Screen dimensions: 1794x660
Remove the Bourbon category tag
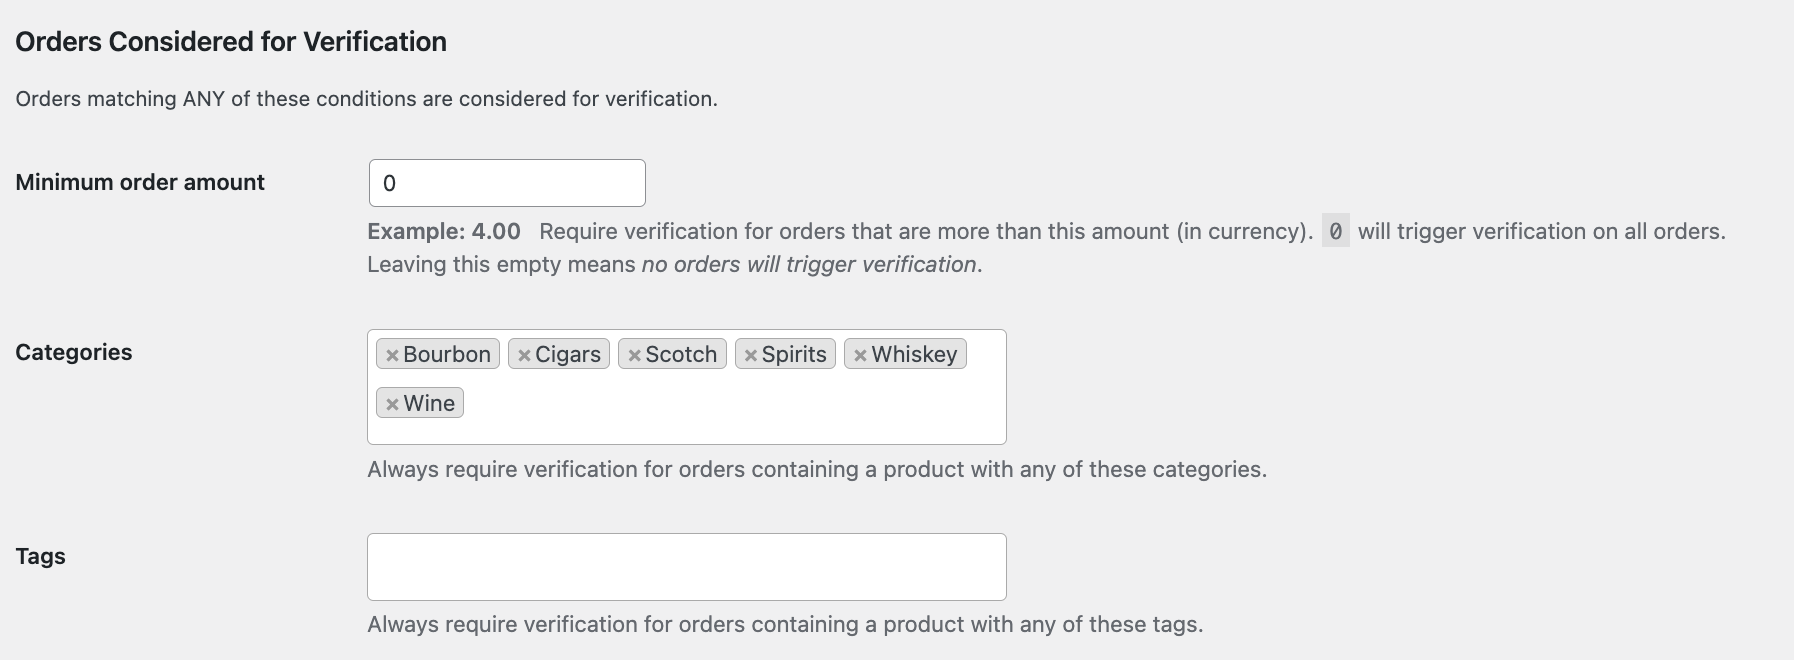coord(392,355)
